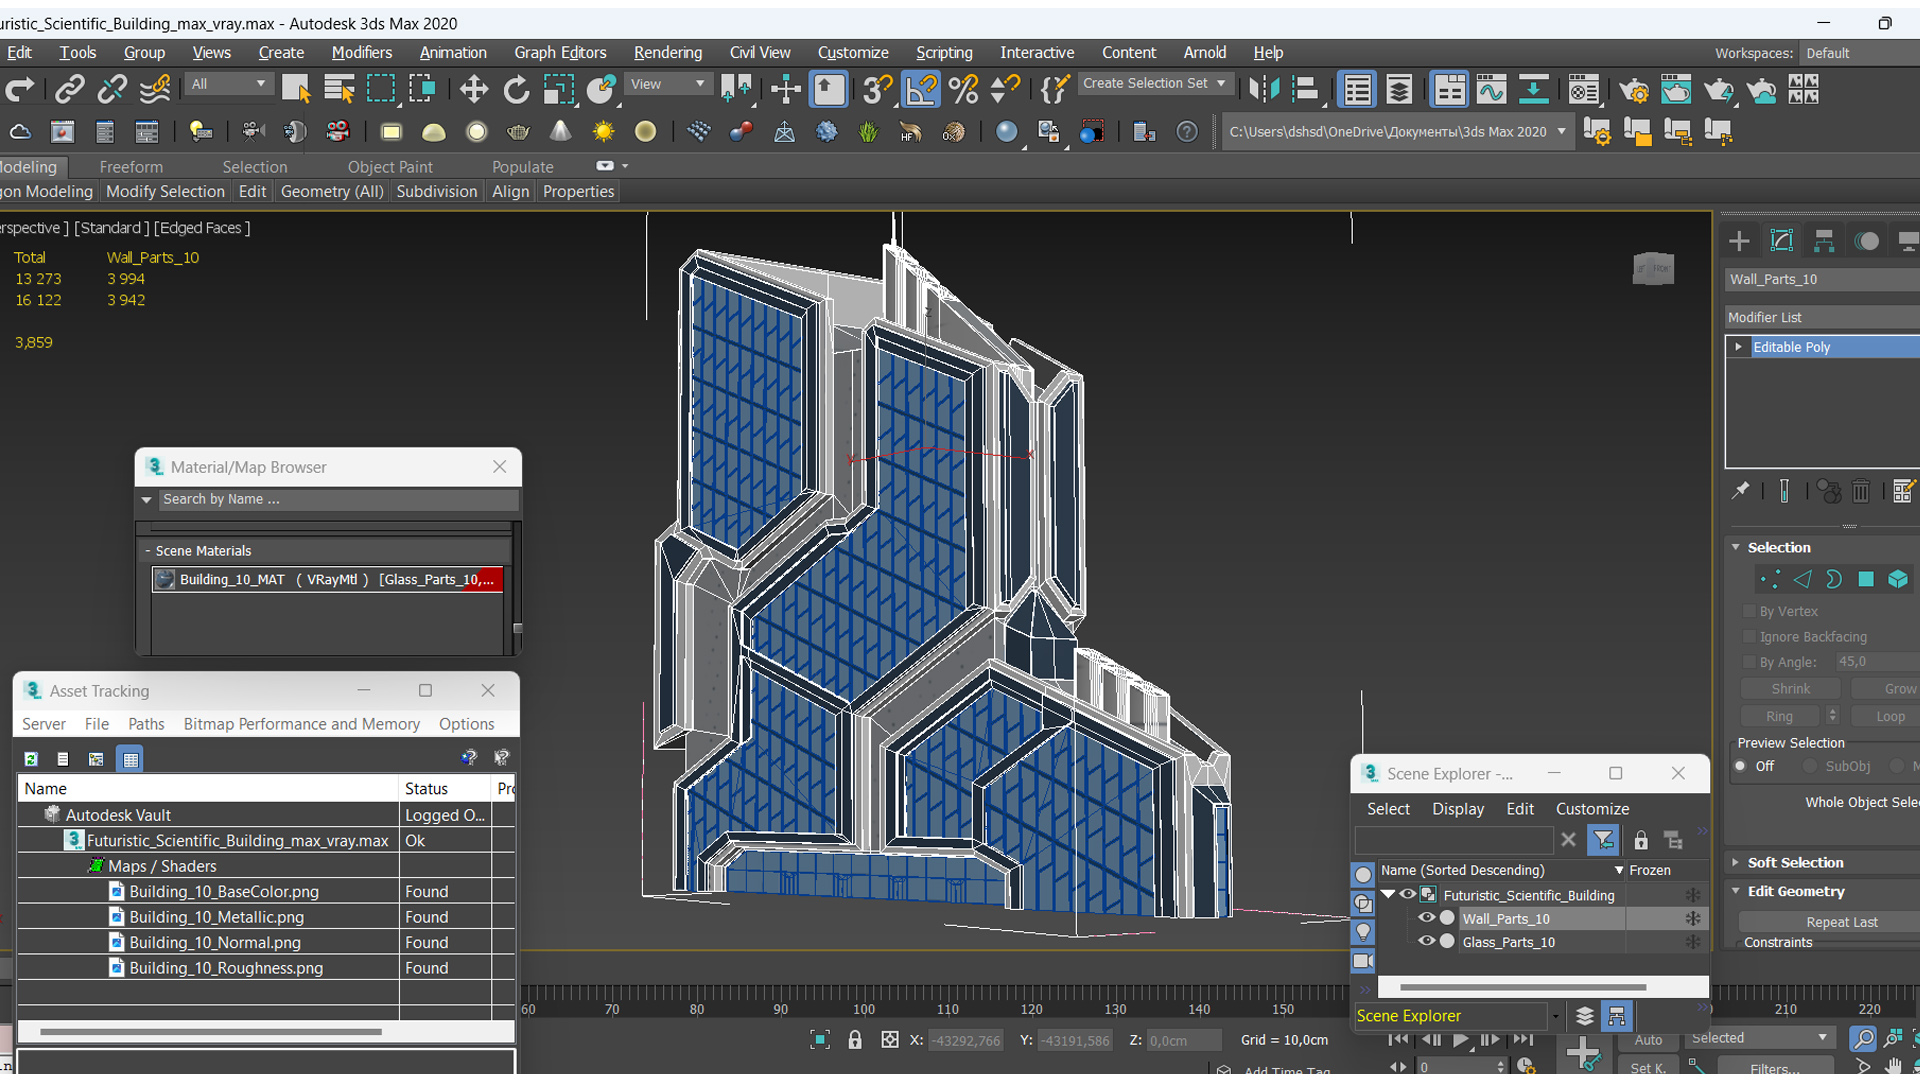Click the Select and Link chain icon
The height and width of the screenshot is (1080, 1920).
[x=69, y=90]
